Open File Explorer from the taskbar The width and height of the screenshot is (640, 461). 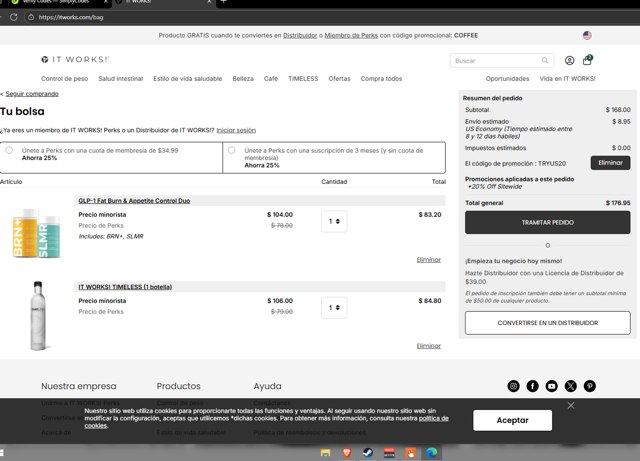pyautogui.click(x=325, y=452)
